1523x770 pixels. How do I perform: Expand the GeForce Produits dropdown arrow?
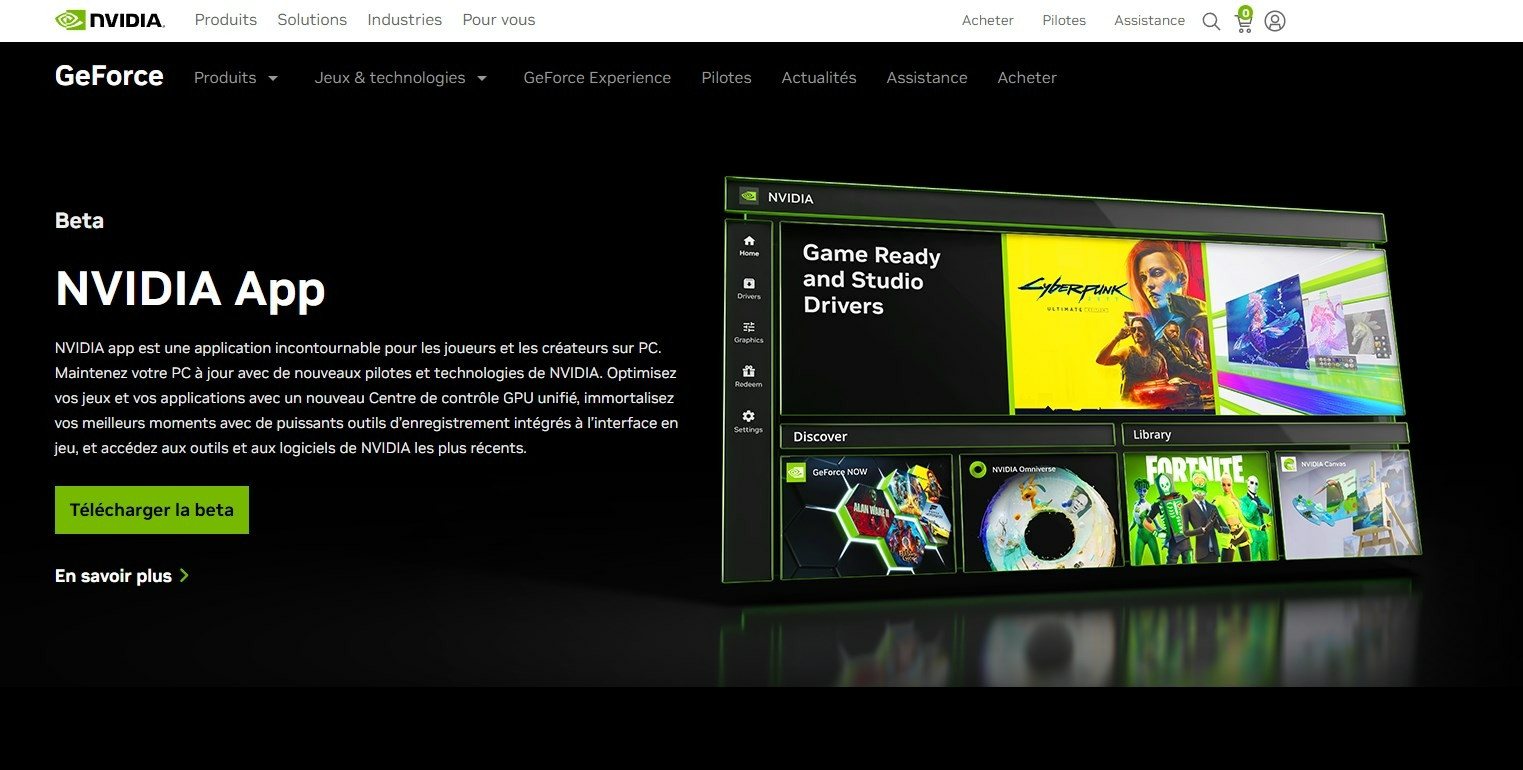(272, 78)
